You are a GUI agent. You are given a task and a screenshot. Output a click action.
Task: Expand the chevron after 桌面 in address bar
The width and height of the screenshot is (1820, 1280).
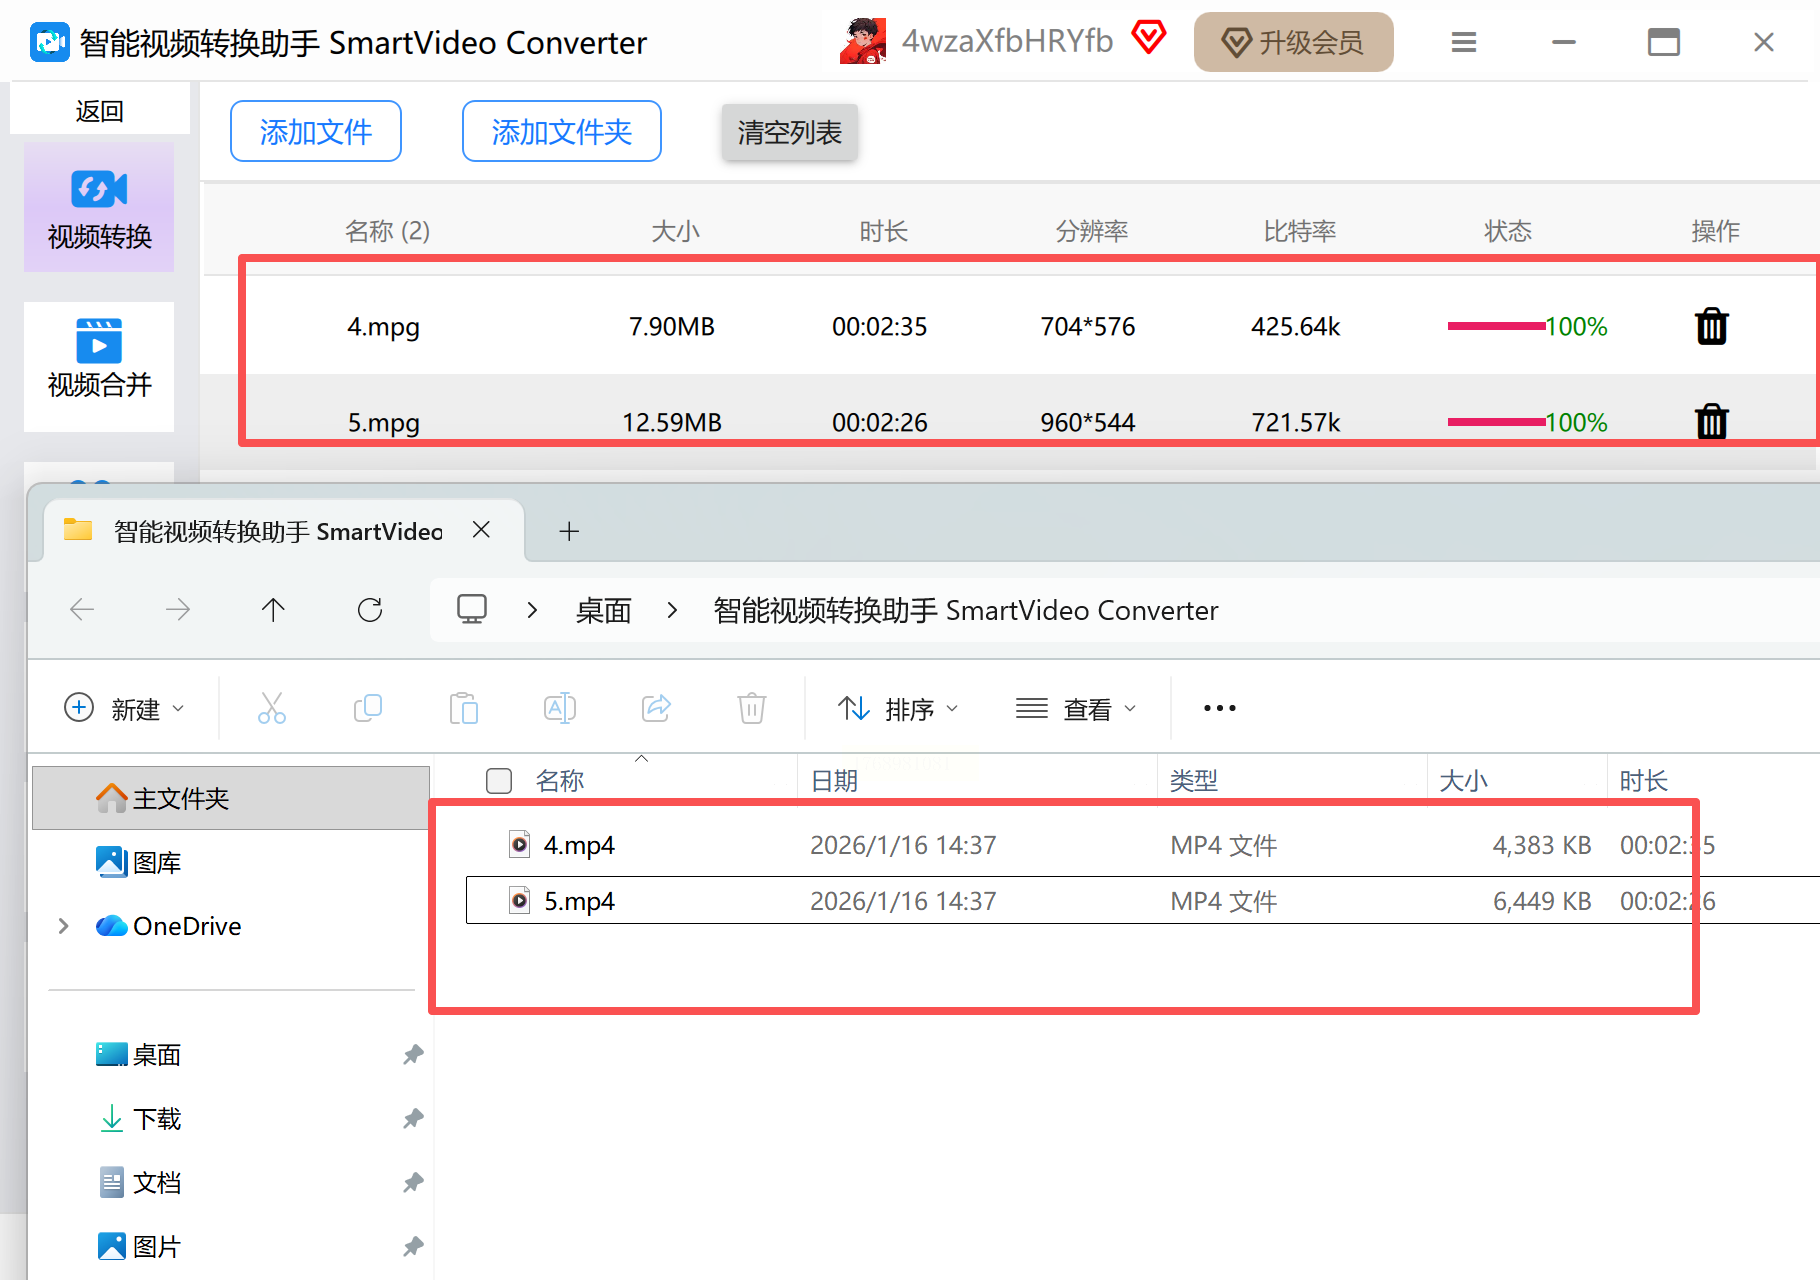(x=672, y=610)
